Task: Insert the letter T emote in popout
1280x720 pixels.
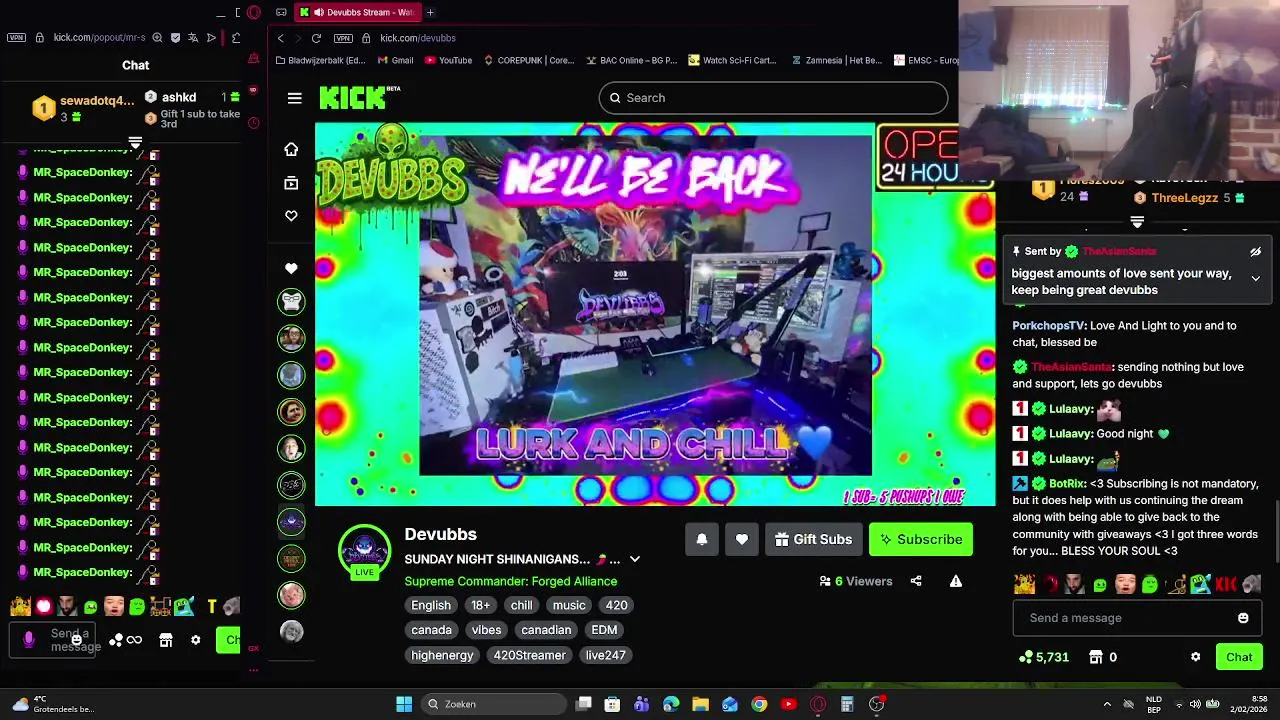Action: click(x=212, y=606)
